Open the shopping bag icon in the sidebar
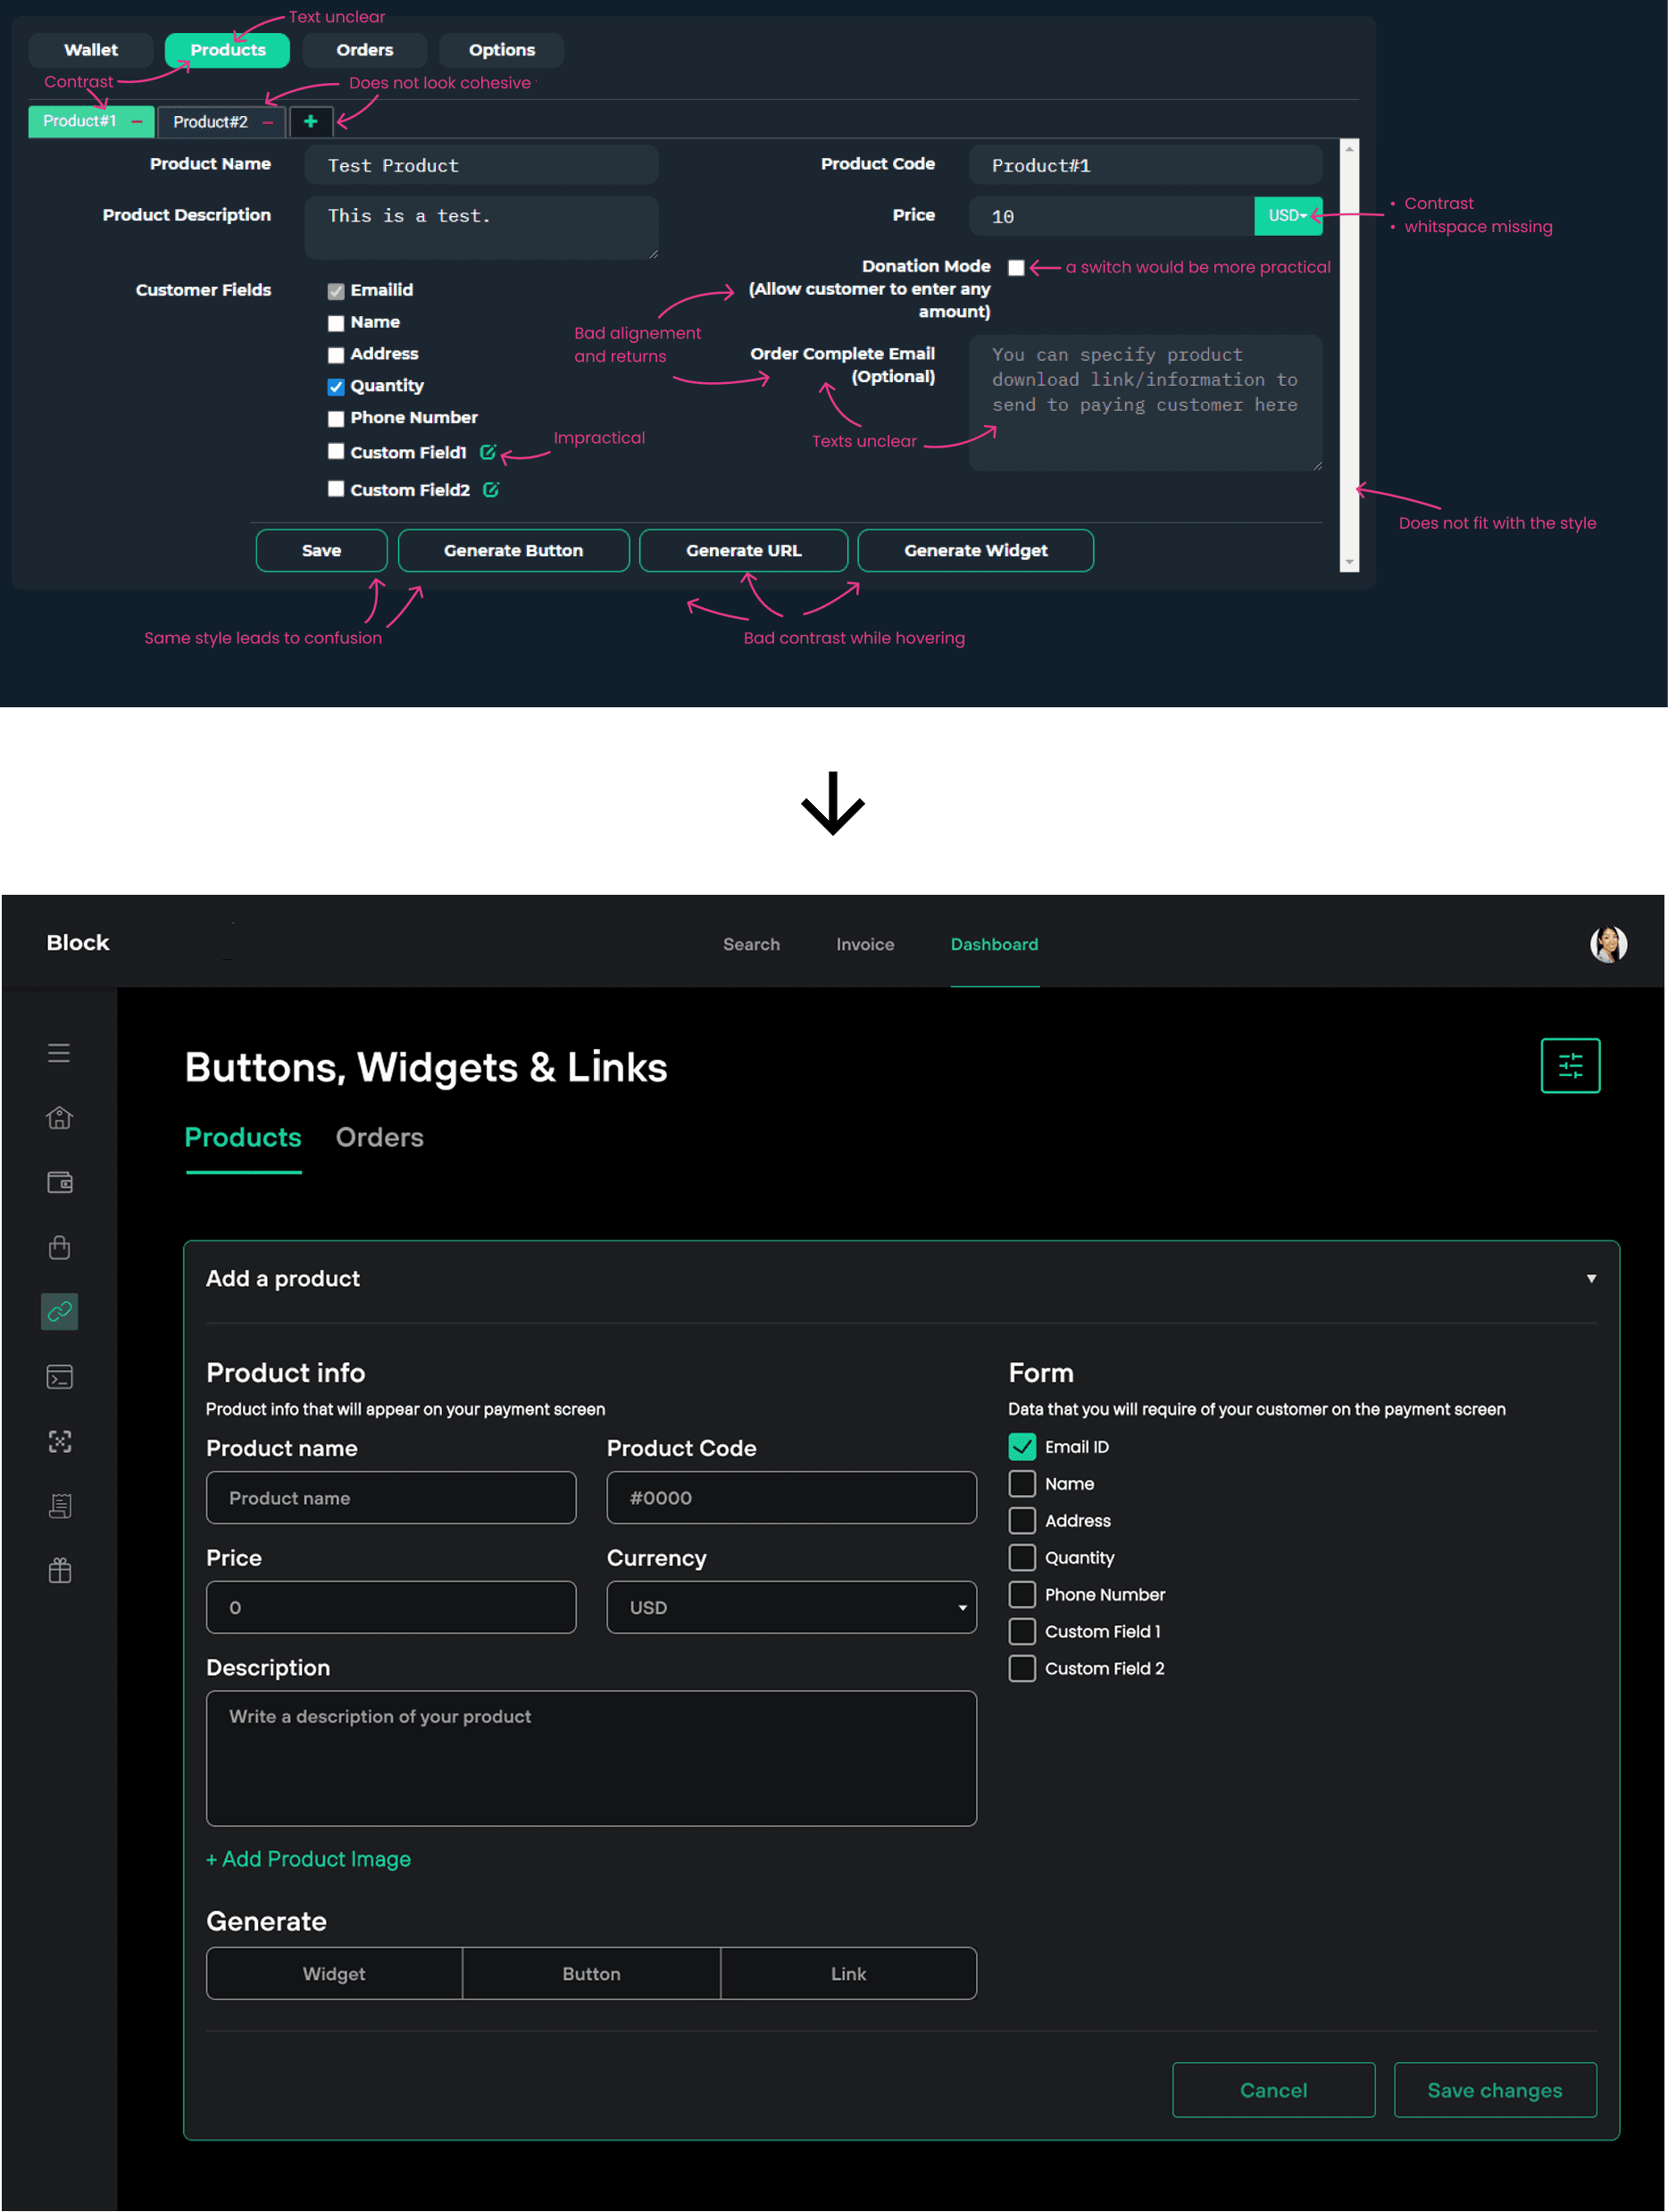The width and height of the screenshot is (1668, 2212). click(x=60, y=1247)
